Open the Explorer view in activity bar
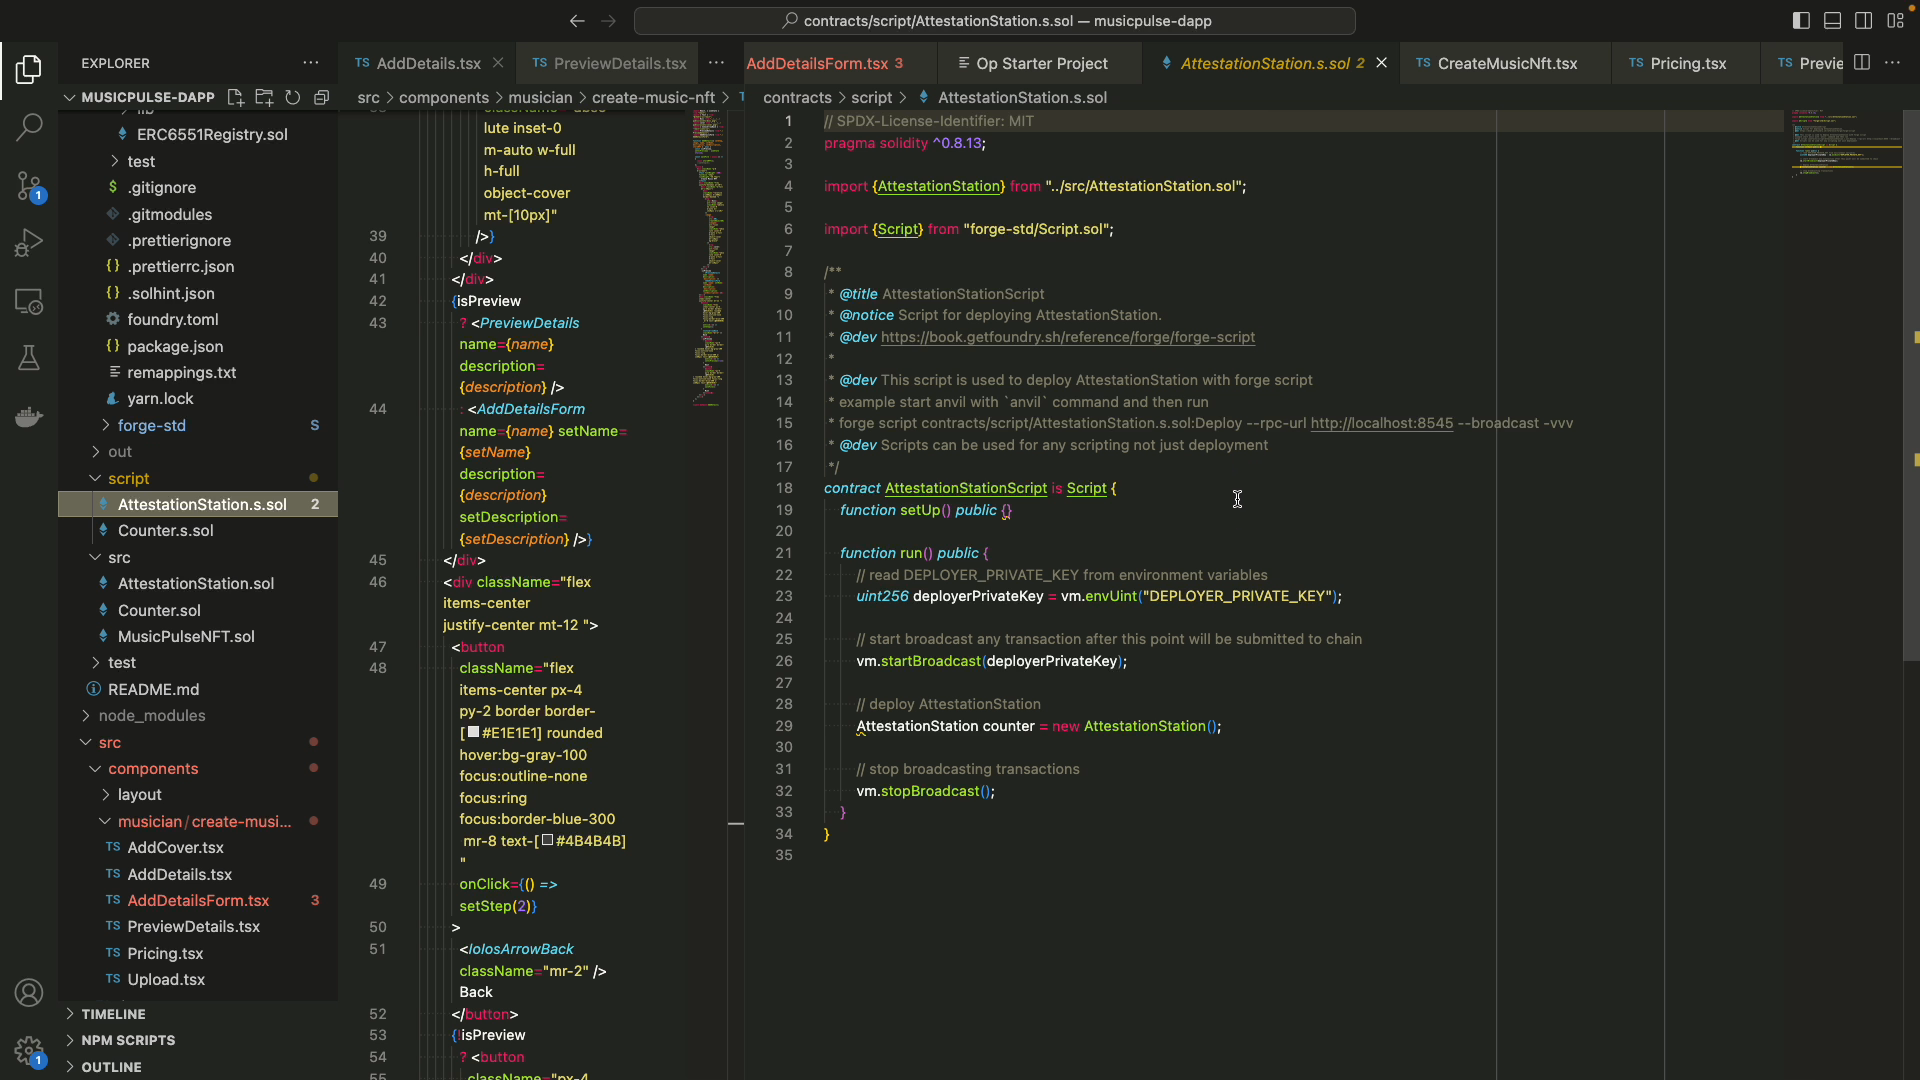 click(x=29, y=69)
